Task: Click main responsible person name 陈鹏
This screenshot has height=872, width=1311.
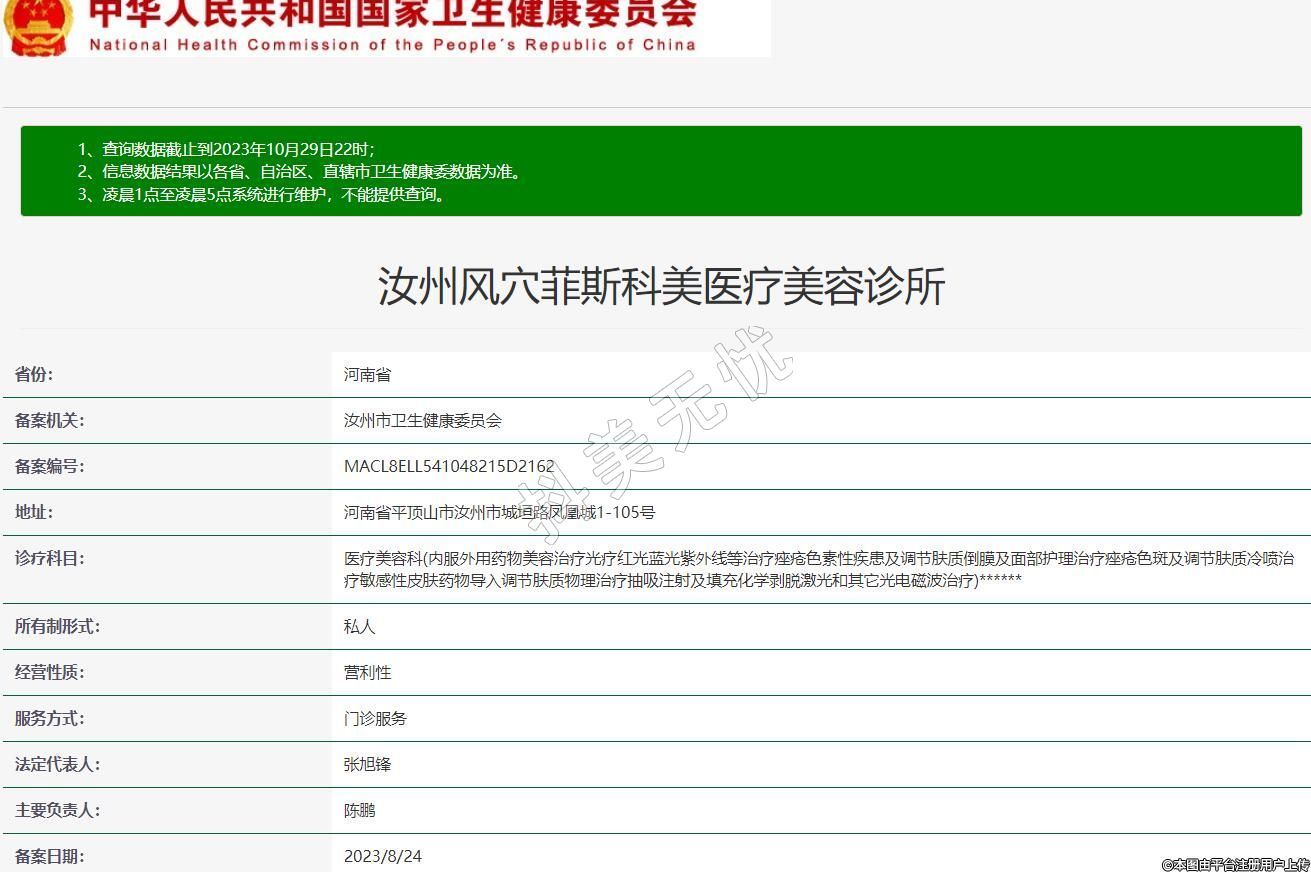Action: point(359,811)
